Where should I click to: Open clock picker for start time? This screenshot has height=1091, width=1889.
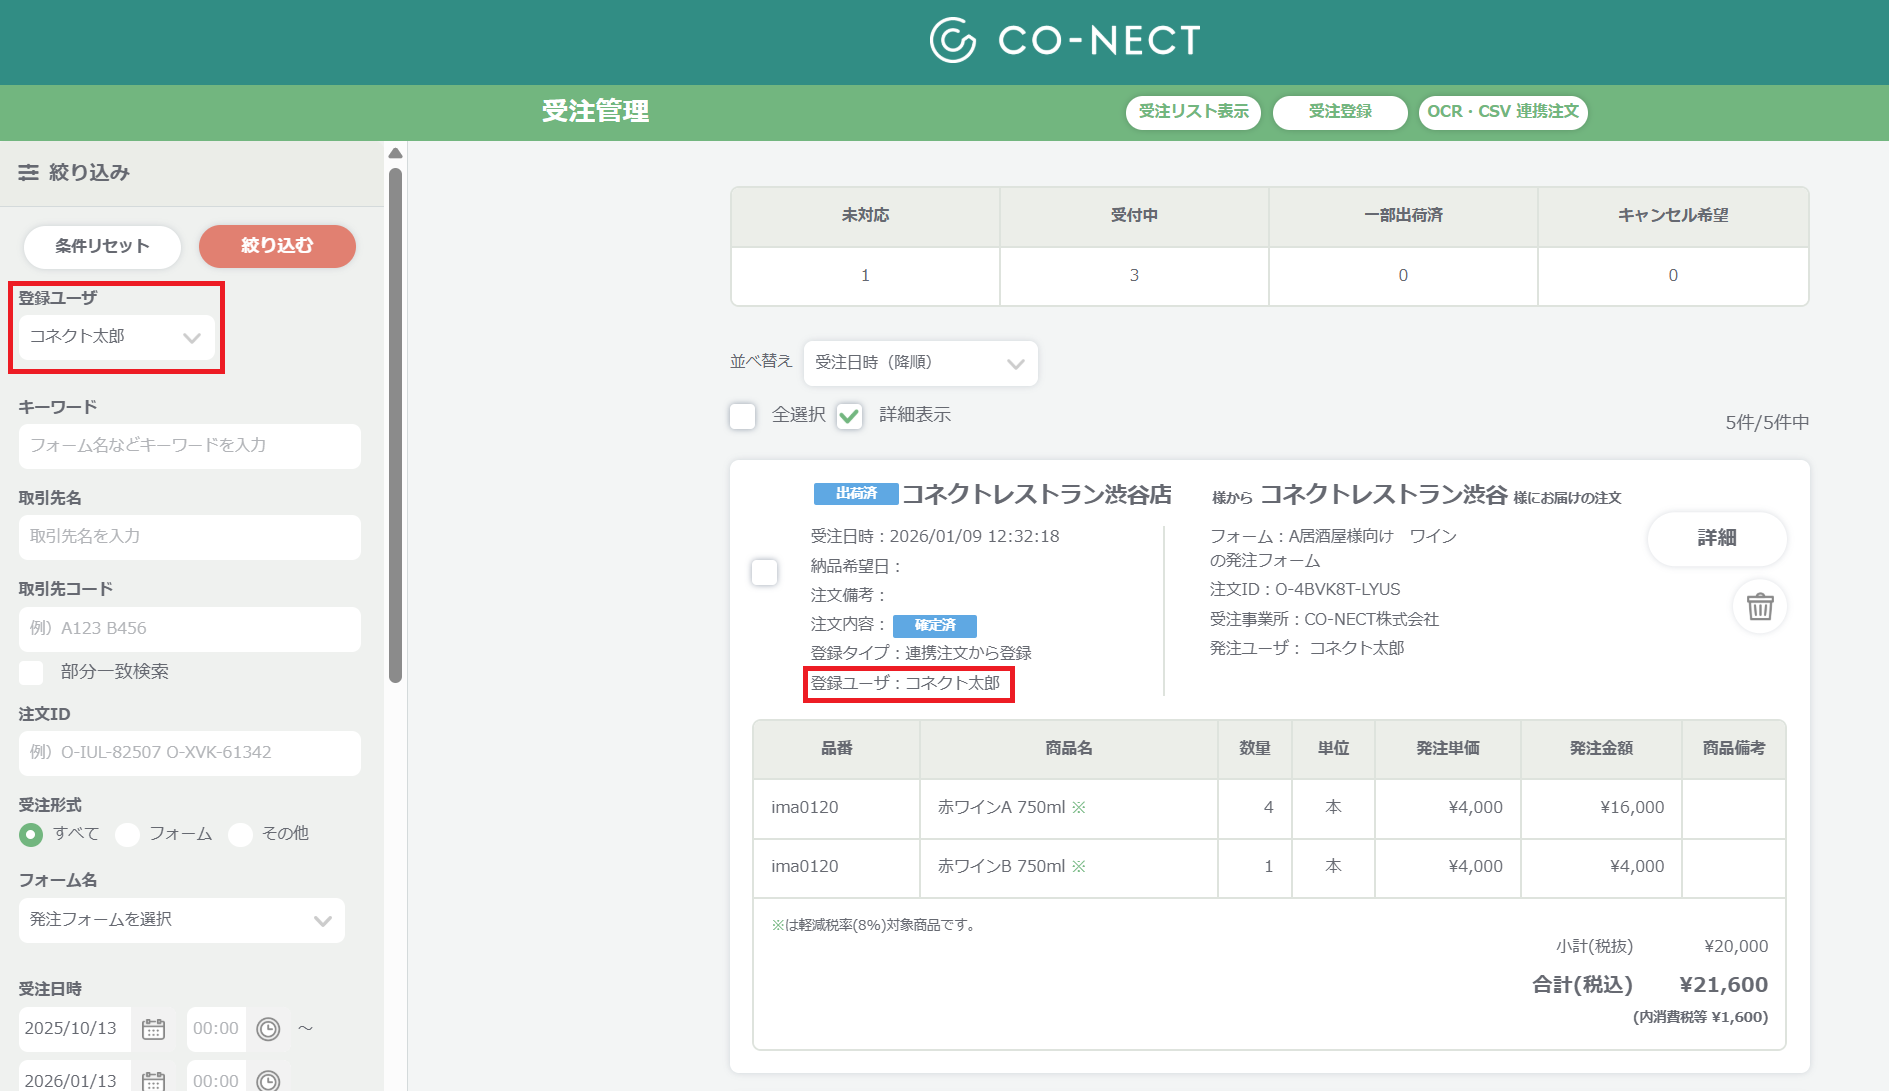pos(268,1029)
